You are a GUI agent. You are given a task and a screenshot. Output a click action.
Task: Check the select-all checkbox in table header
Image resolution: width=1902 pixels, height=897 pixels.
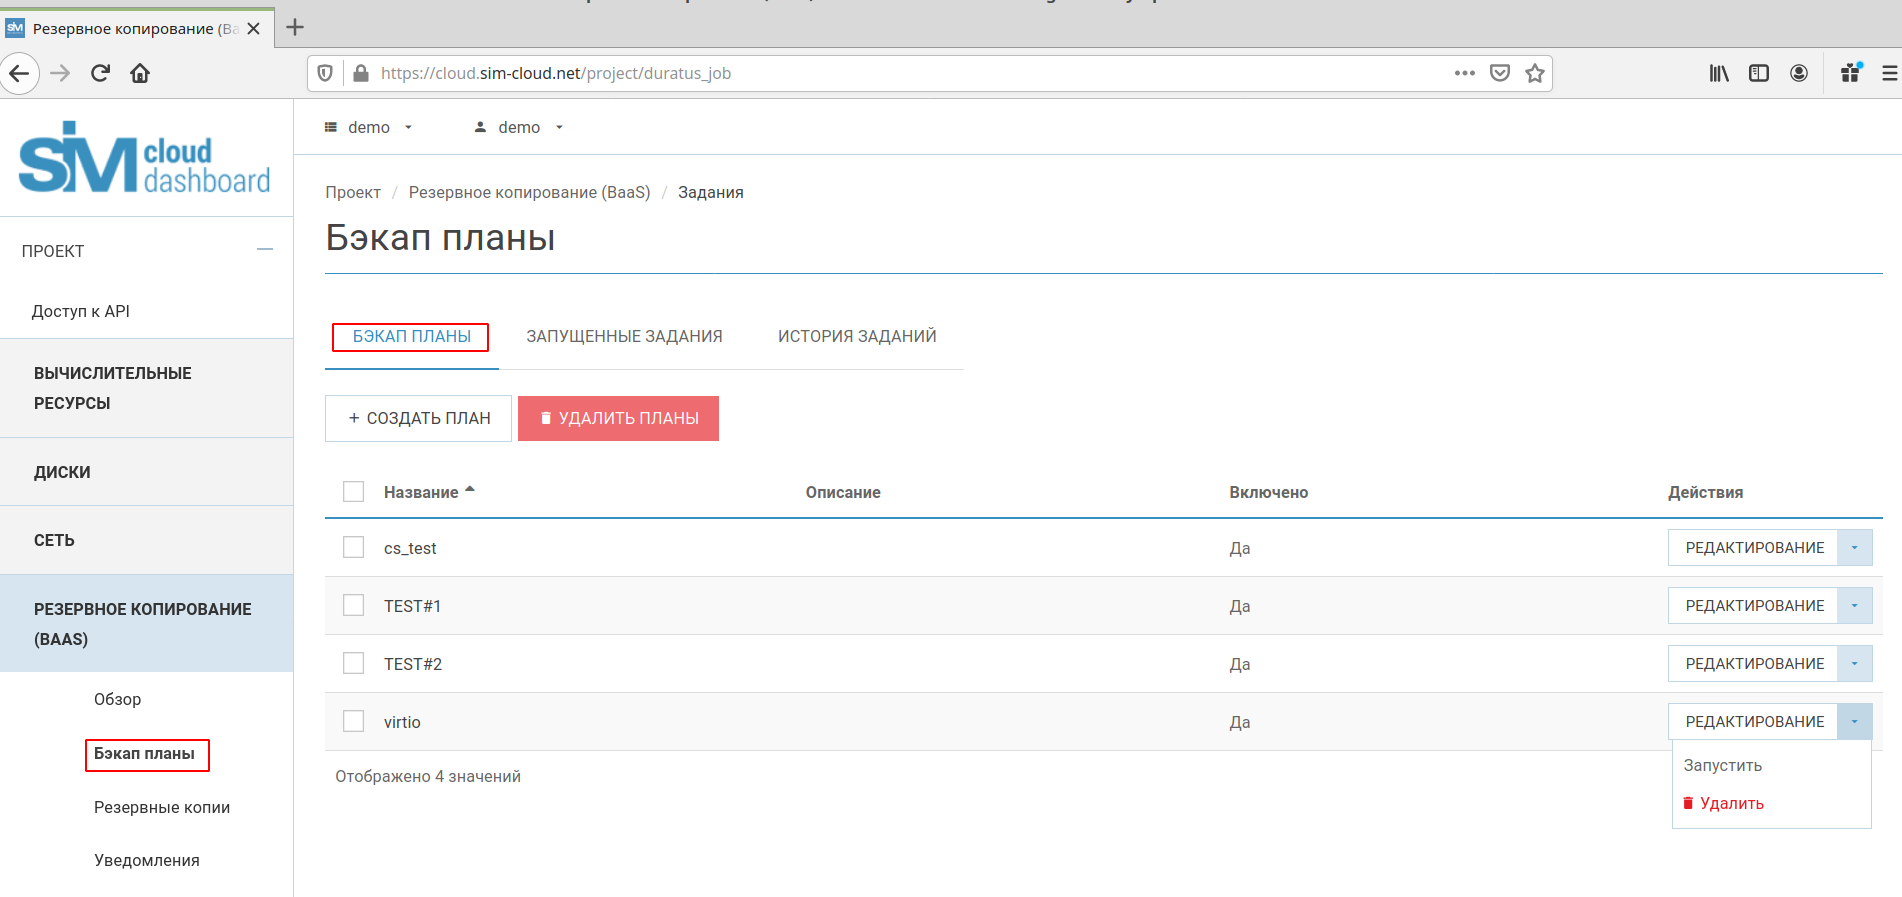[353, 491]
